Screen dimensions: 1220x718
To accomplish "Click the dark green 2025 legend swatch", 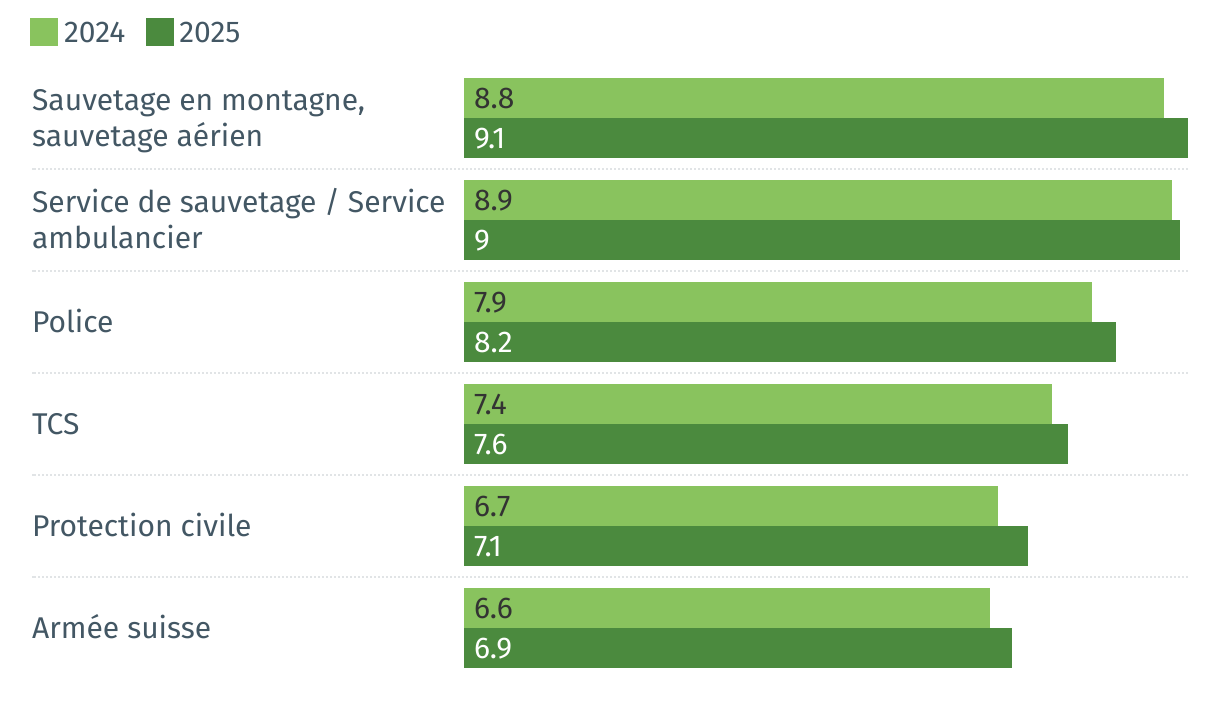I will click(x=160, y=33).
